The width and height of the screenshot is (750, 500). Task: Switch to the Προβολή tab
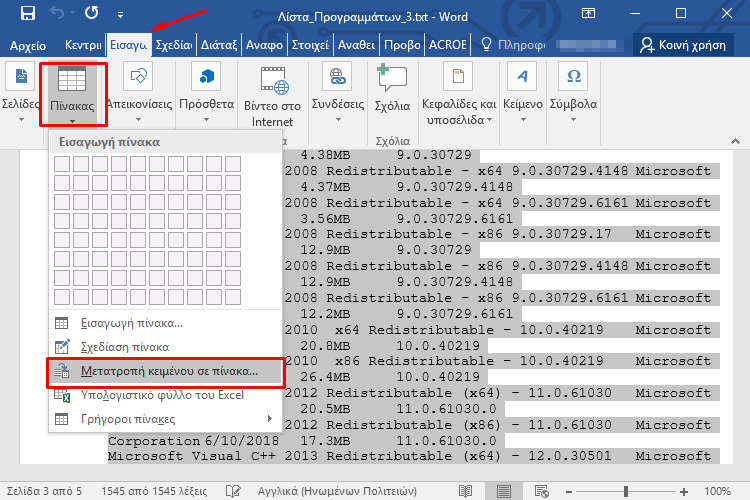pyautogui.click(x=402, y=45)
